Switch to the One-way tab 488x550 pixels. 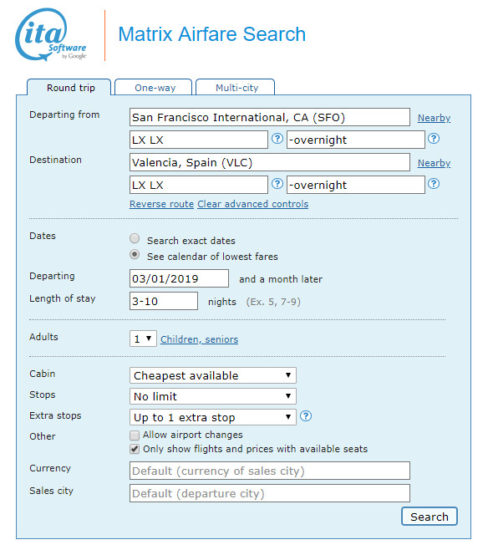click(154, 87)
